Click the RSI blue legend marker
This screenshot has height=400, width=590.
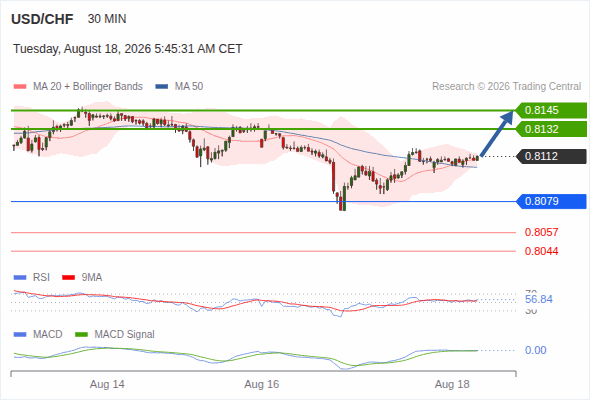[20, 278]
